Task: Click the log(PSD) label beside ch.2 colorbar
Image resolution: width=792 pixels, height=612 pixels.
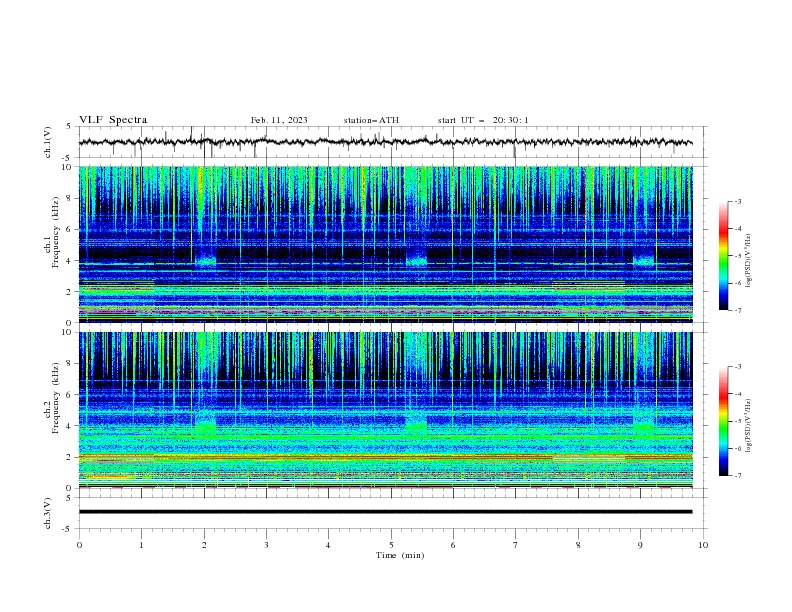Action: [x=749, y=426]
